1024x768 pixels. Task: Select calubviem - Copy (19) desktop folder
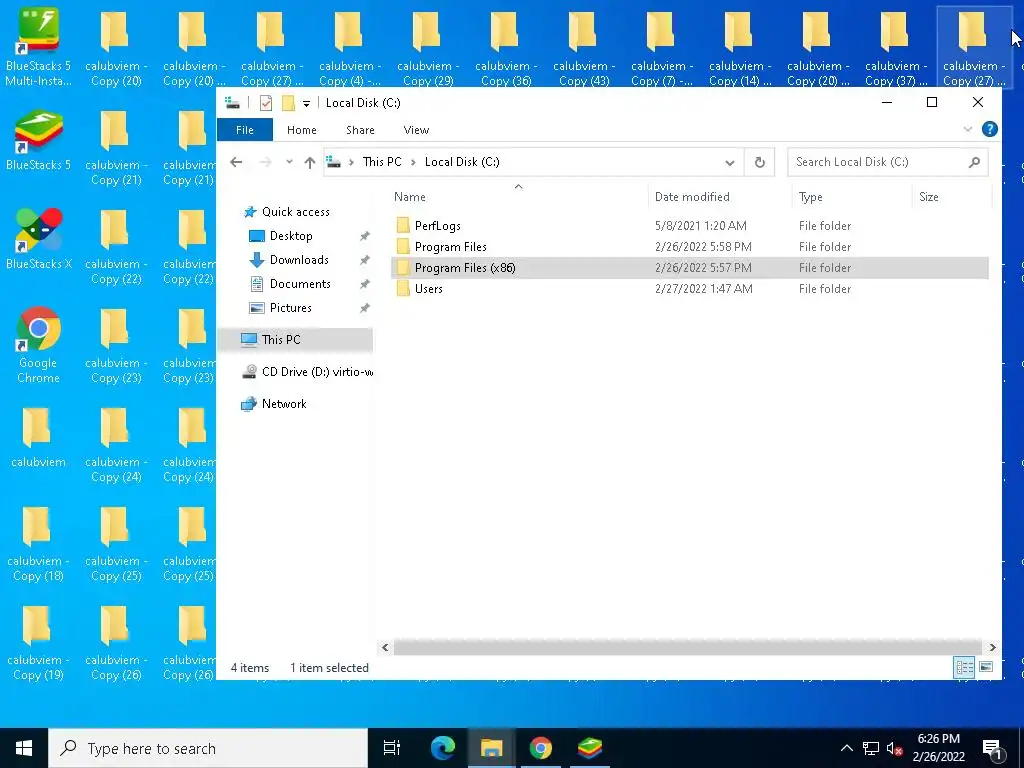[x=38, y=643]
